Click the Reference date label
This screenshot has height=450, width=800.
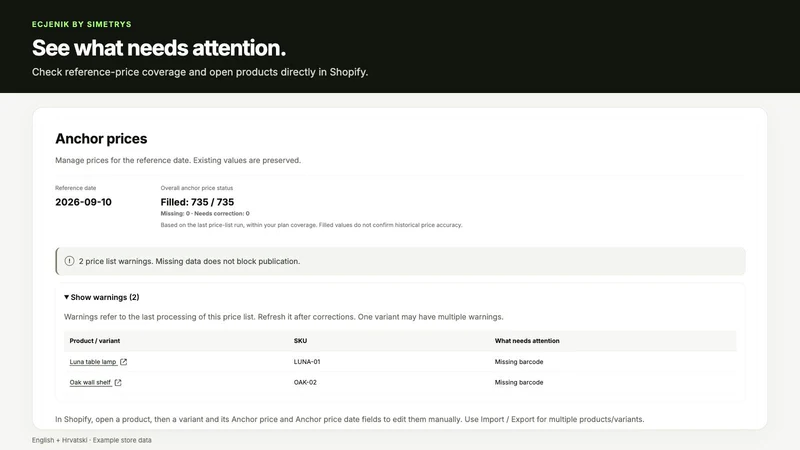76,188
